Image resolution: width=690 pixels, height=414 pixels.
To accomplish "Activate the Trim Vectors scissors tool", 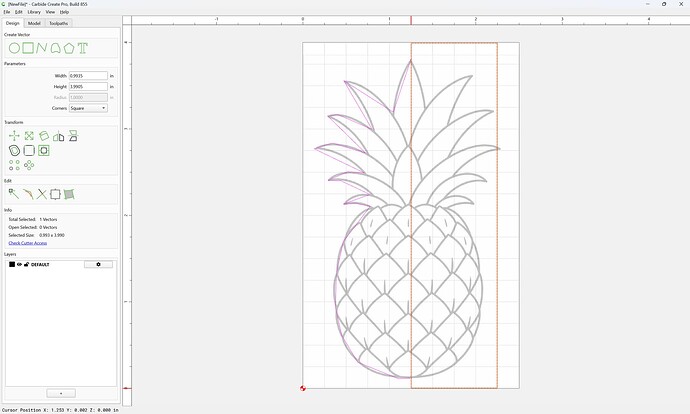I will point(41,194).
